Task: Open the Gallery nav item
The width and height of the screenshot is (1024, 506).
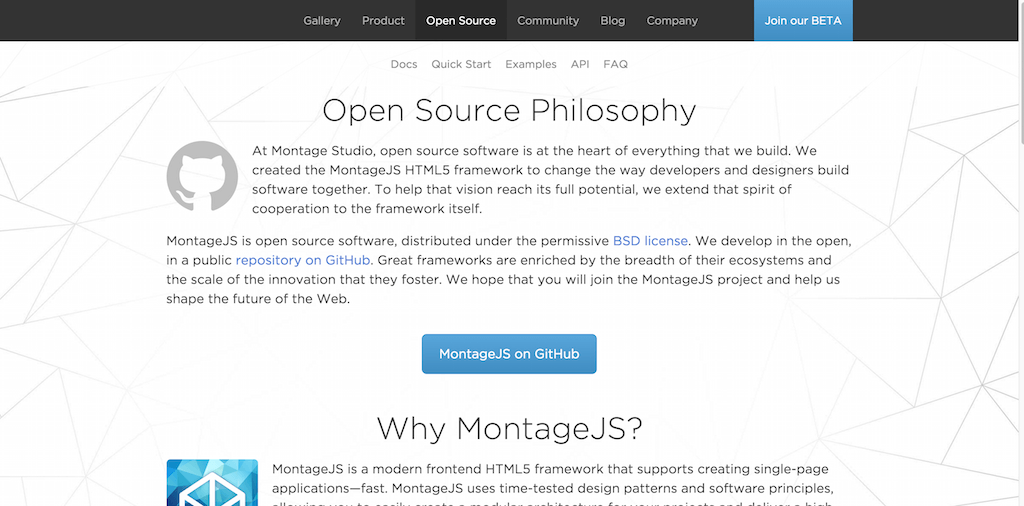Action: click(321, 20)
